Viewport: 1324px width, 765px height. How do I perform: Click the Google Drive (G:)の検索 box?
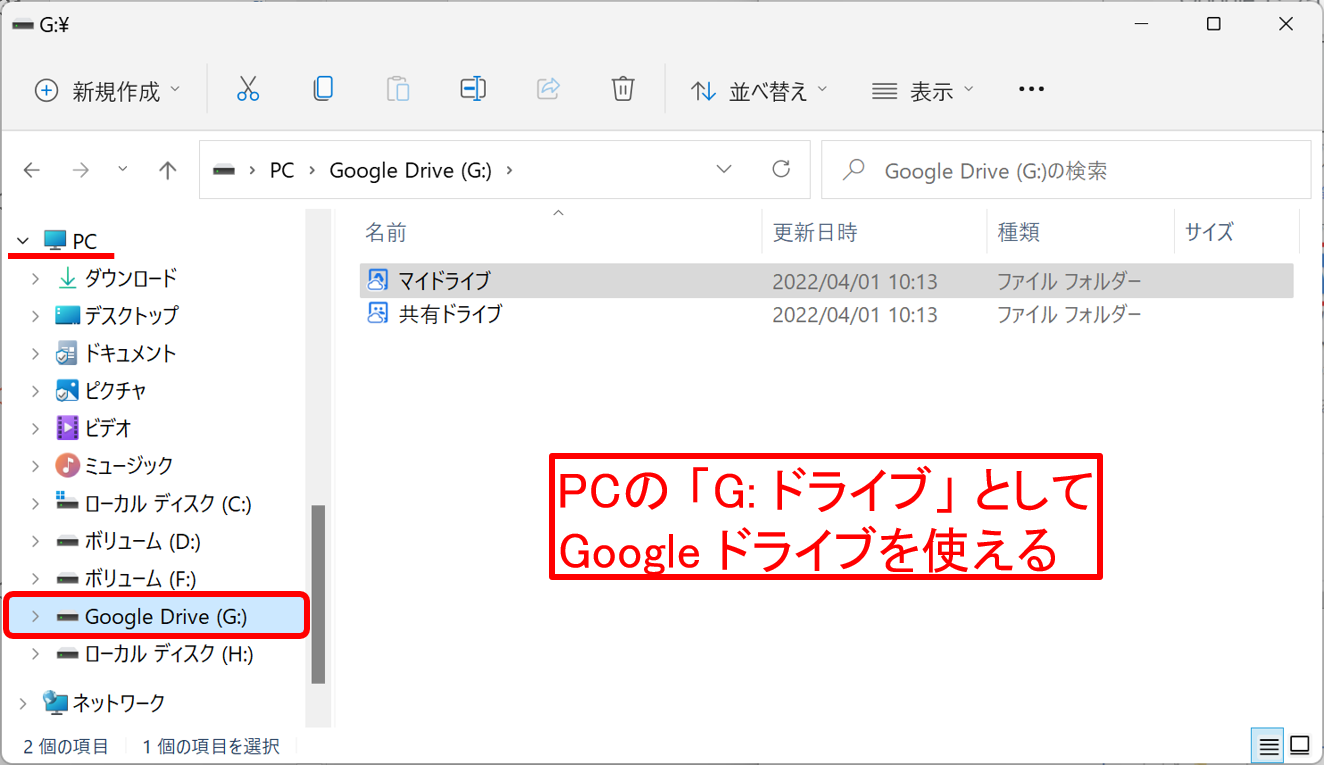tap(1066, 171)
